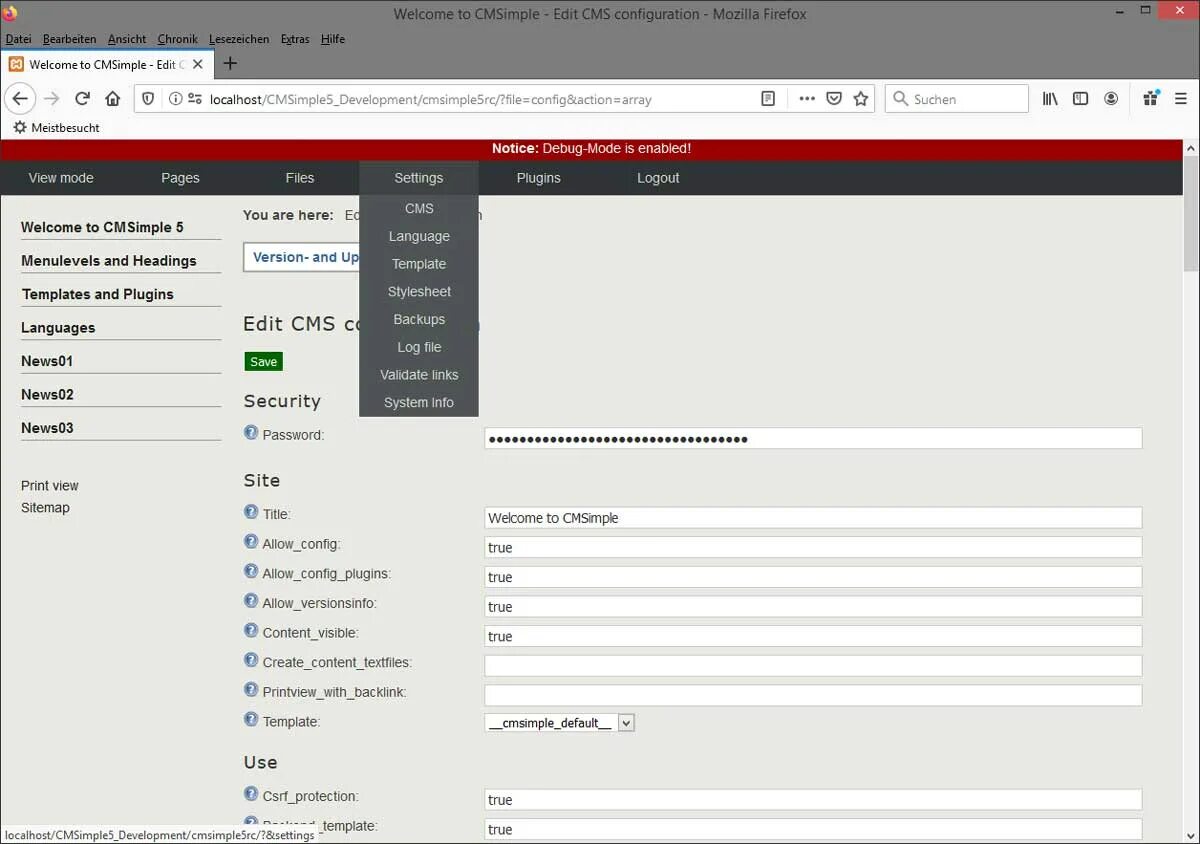
Task: Open the Library icon in toolbar
Action: (x=1050, y=99)
